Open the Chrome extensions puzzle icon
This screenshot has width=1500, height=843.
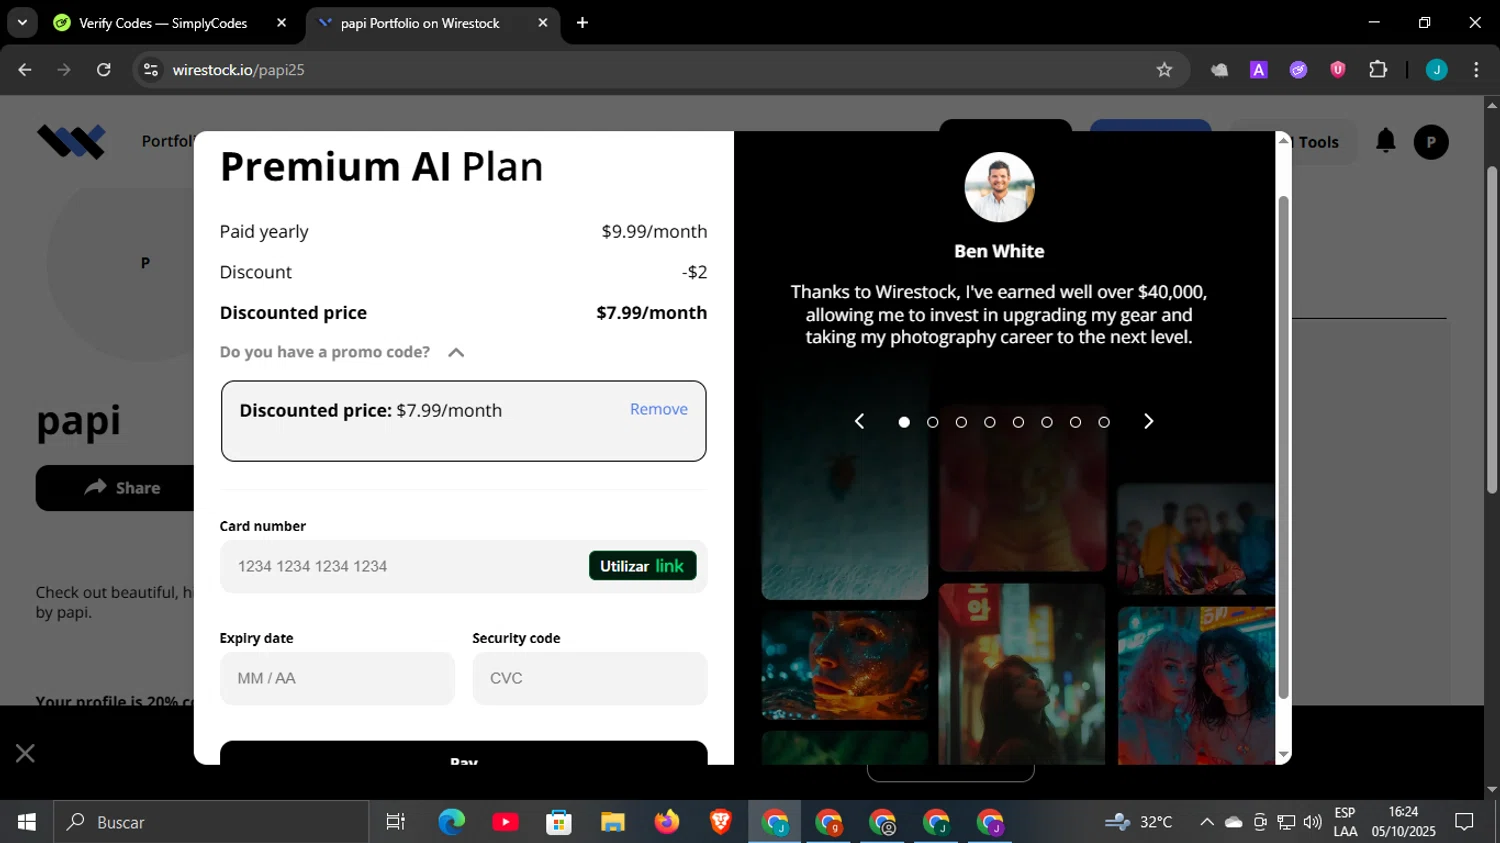tap(1378, 70)
